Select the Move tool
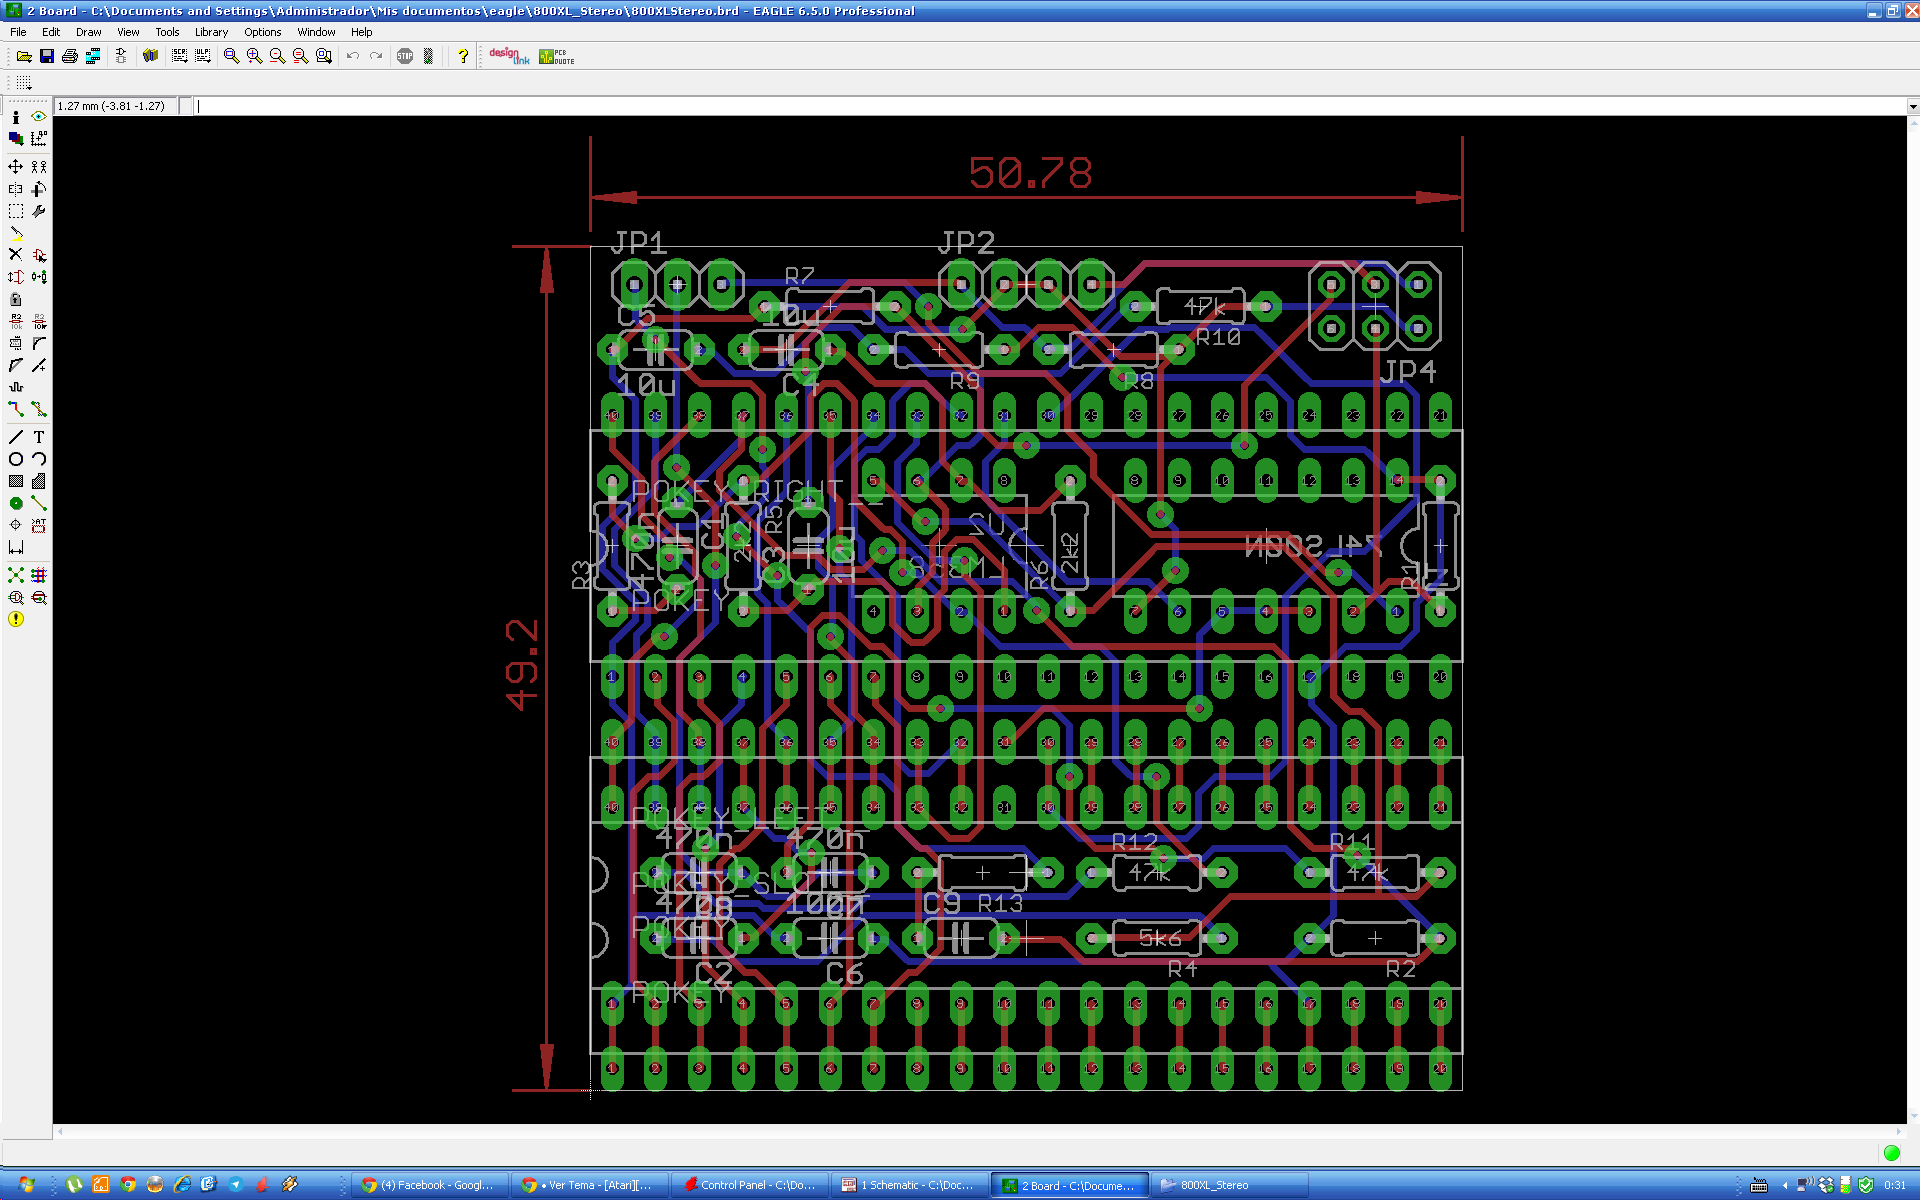1920x1200 pixels. point(16,167)
